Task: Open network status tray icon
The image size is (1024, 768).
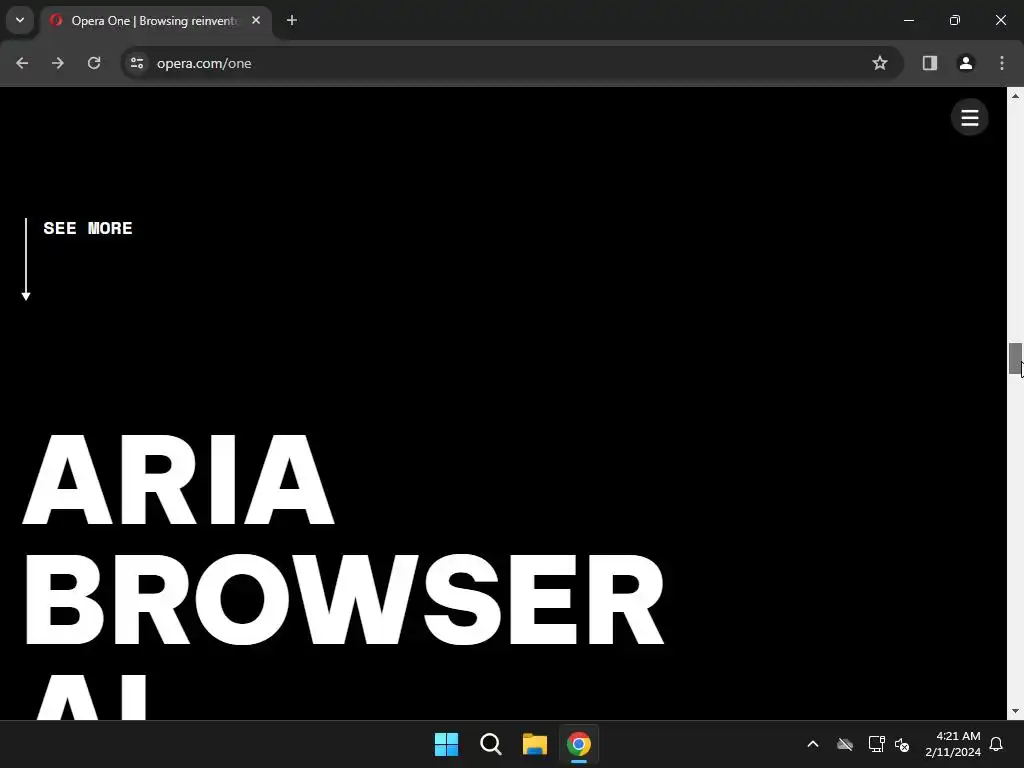Action: point(876,744)
